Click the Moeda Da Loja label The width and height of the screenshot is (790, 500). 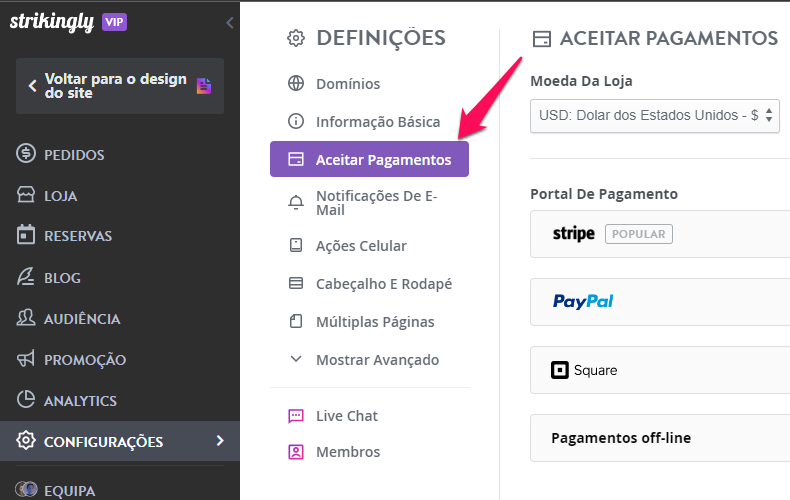[x=581, y=81]
